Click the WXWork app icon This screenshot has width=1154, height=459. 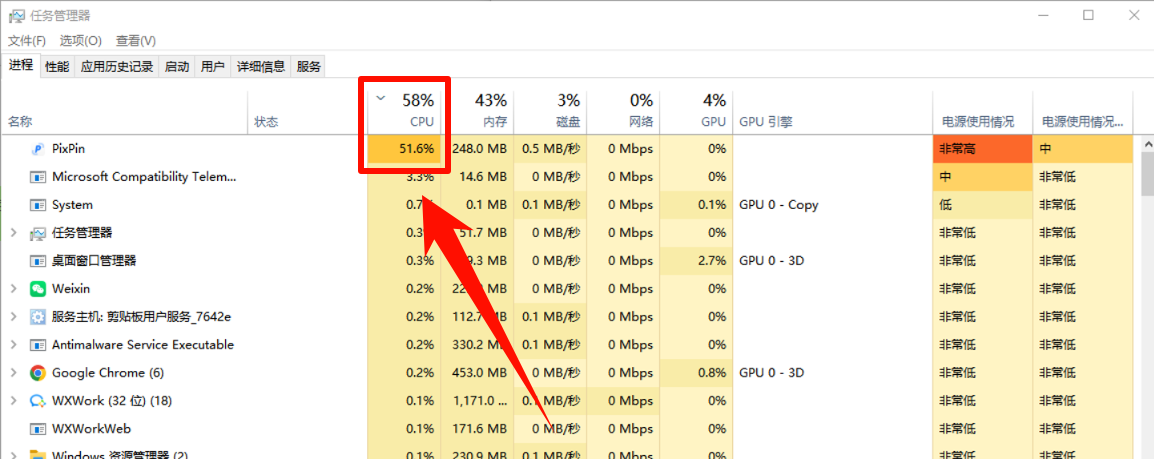(37, 401)
